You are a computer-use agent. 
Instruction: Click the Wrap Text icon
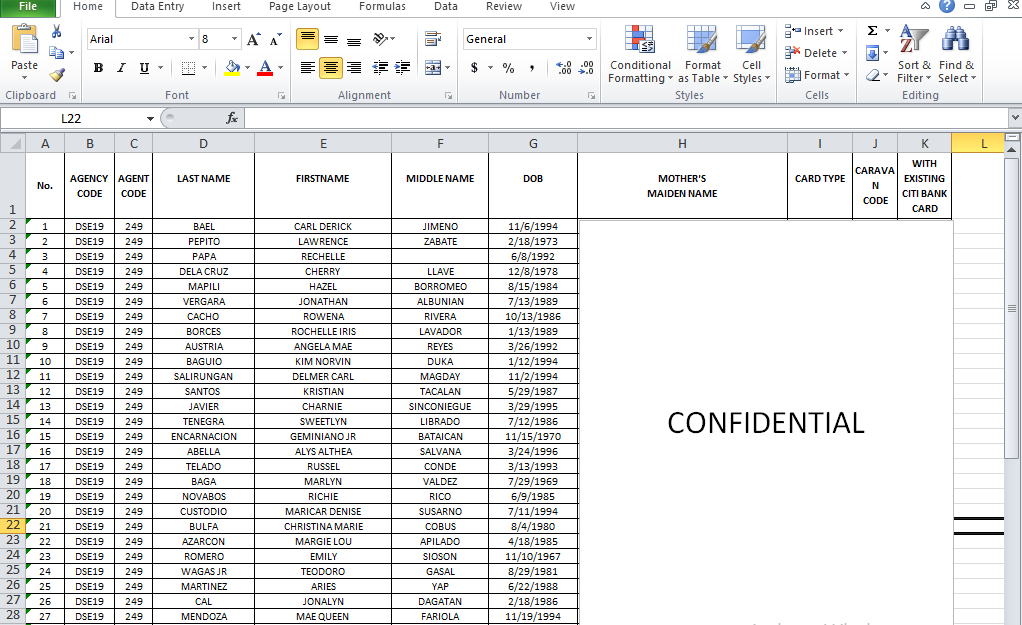pyautogui.click(x=433, y=39)
